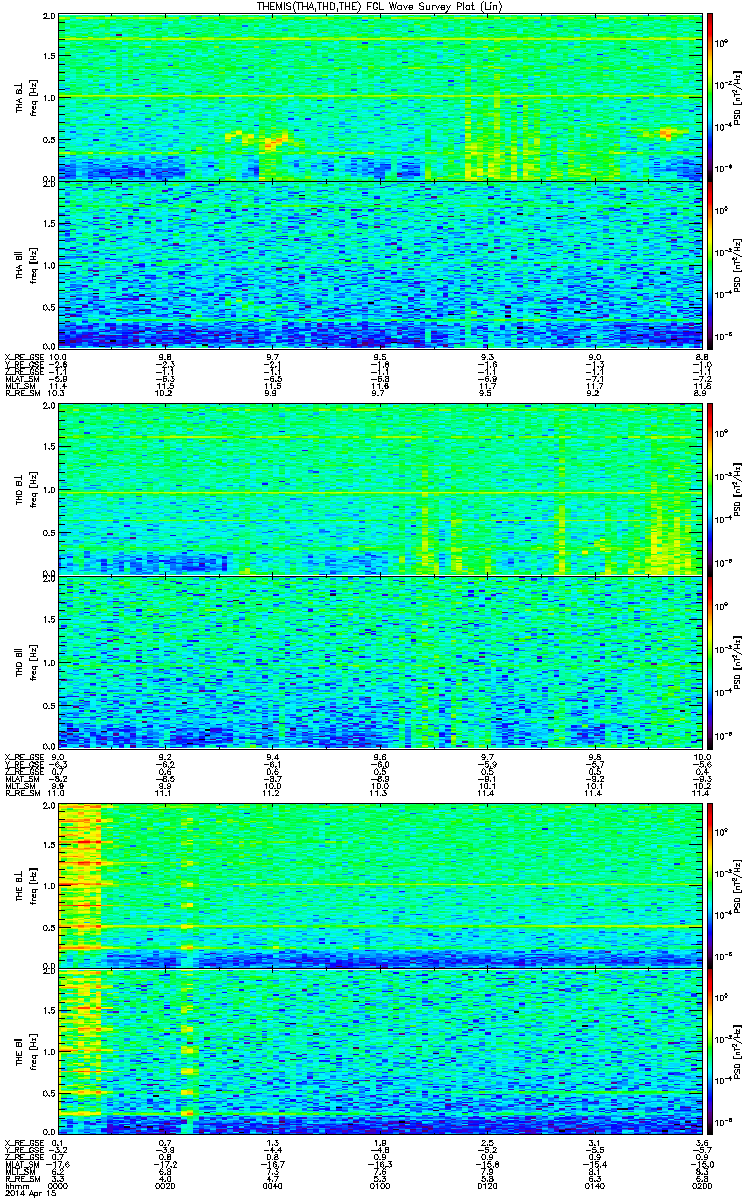The height and width of the screenshot is (1200, 750).
Task: Select the 'THD B||' y-axis label
Action: click(19, 661)
